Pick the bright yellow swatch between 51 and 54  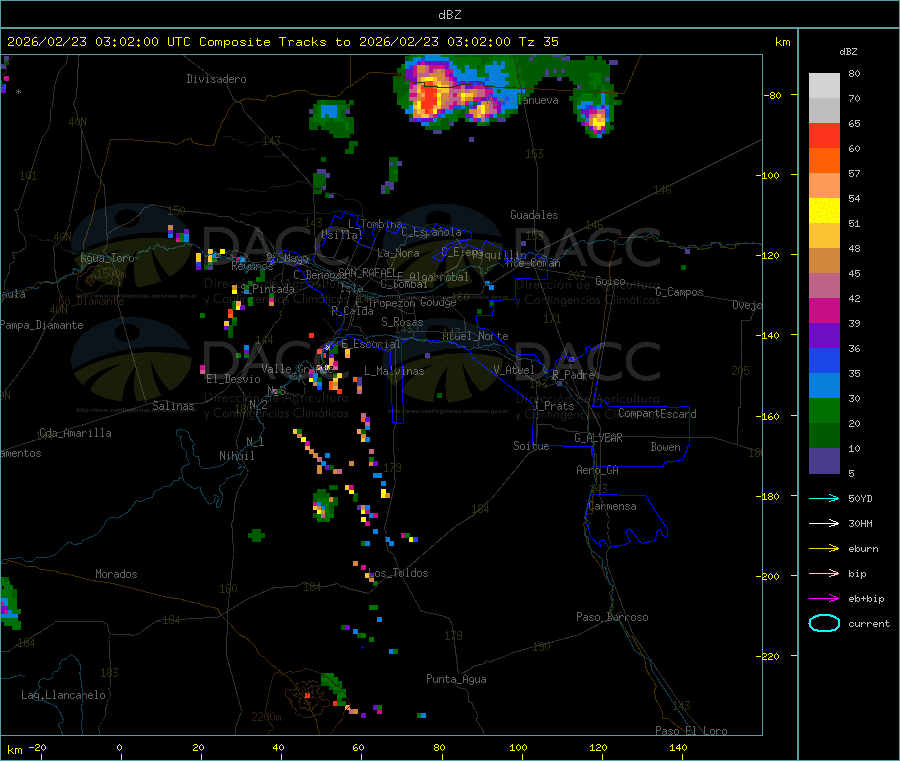[x=824, y=211]
